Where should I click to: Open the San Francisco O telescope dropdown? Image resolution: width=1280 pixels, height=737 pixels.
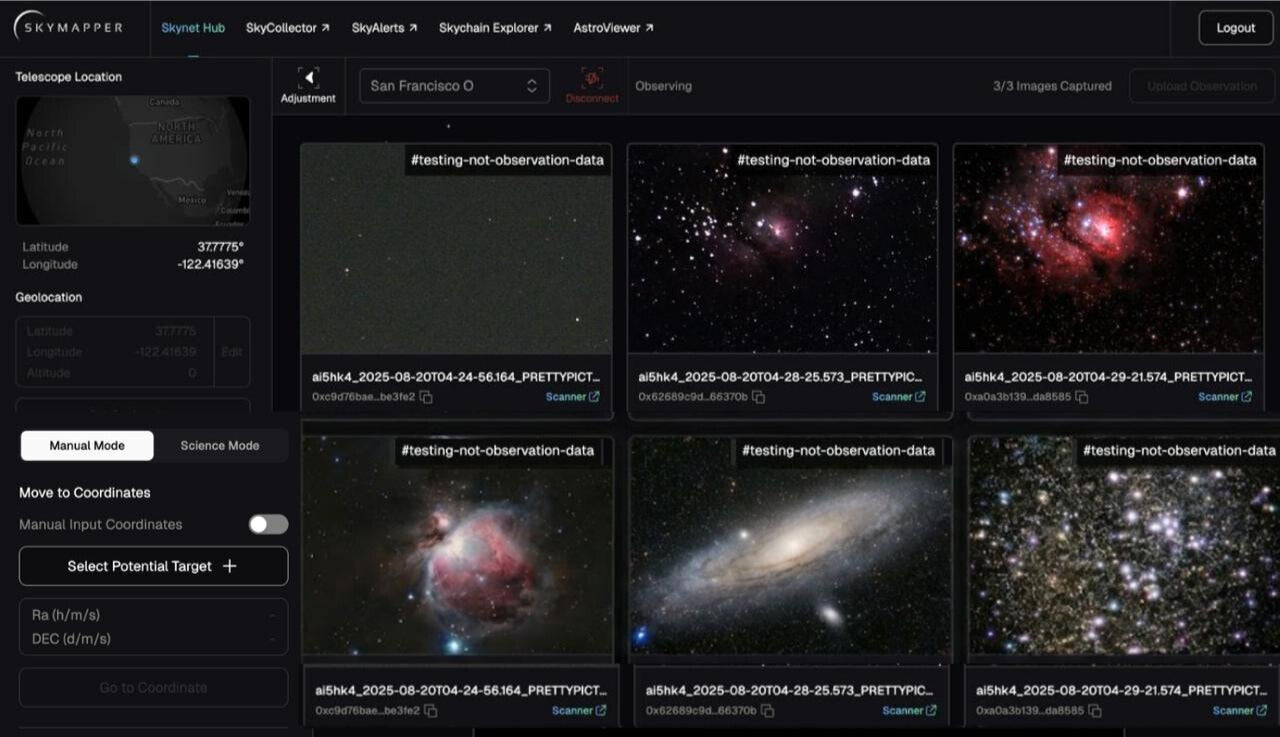coord(454,86)
